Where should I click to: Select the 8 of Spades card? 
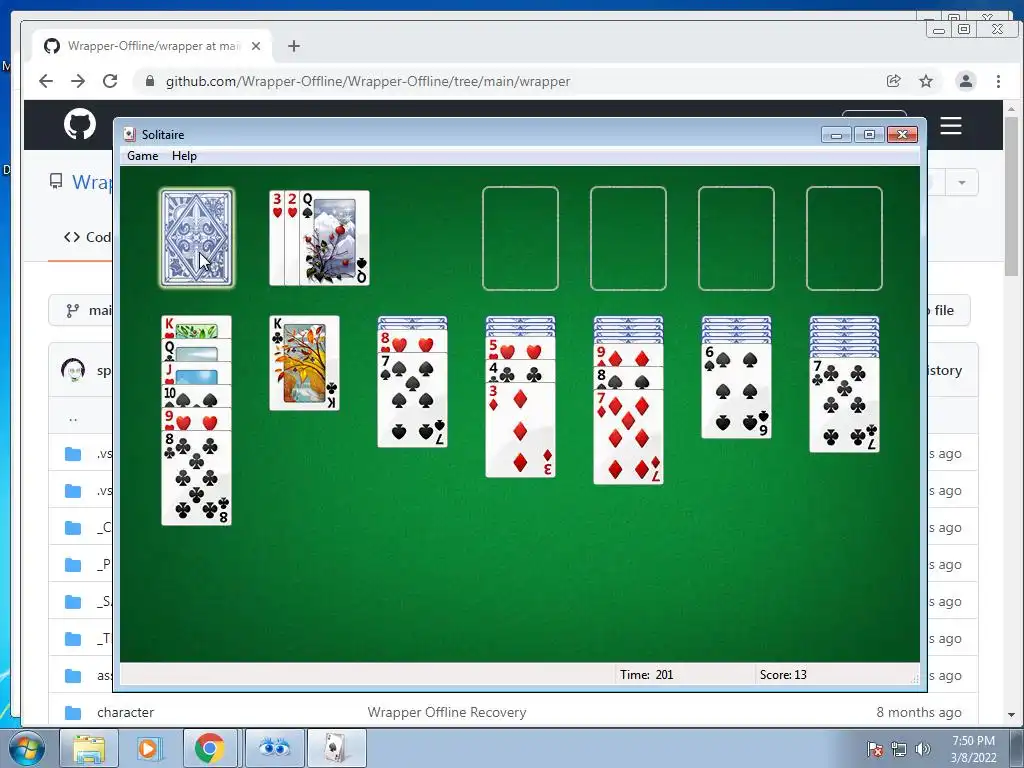click(628, 379)
